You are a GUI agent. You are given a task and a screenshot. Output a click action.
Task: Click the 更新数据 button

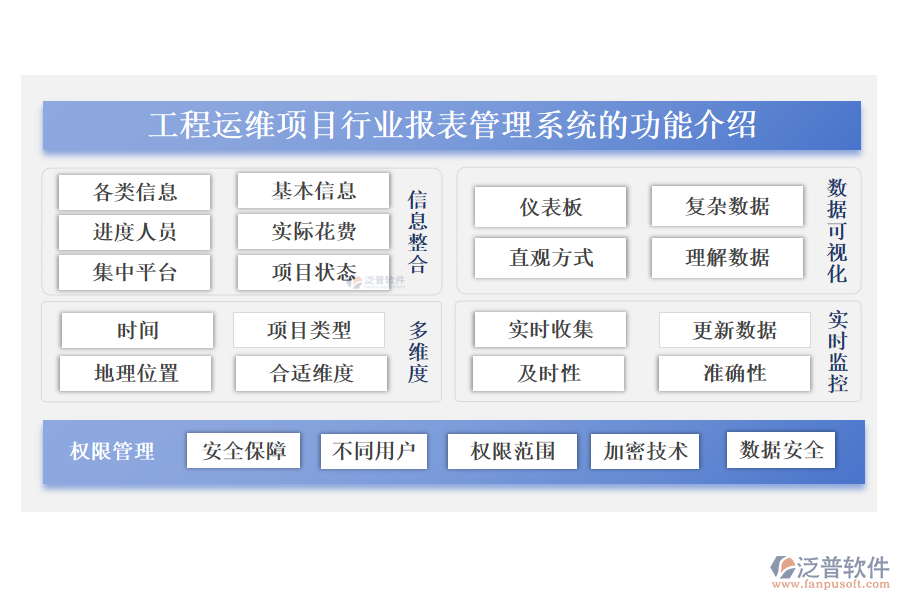point(735,330)
